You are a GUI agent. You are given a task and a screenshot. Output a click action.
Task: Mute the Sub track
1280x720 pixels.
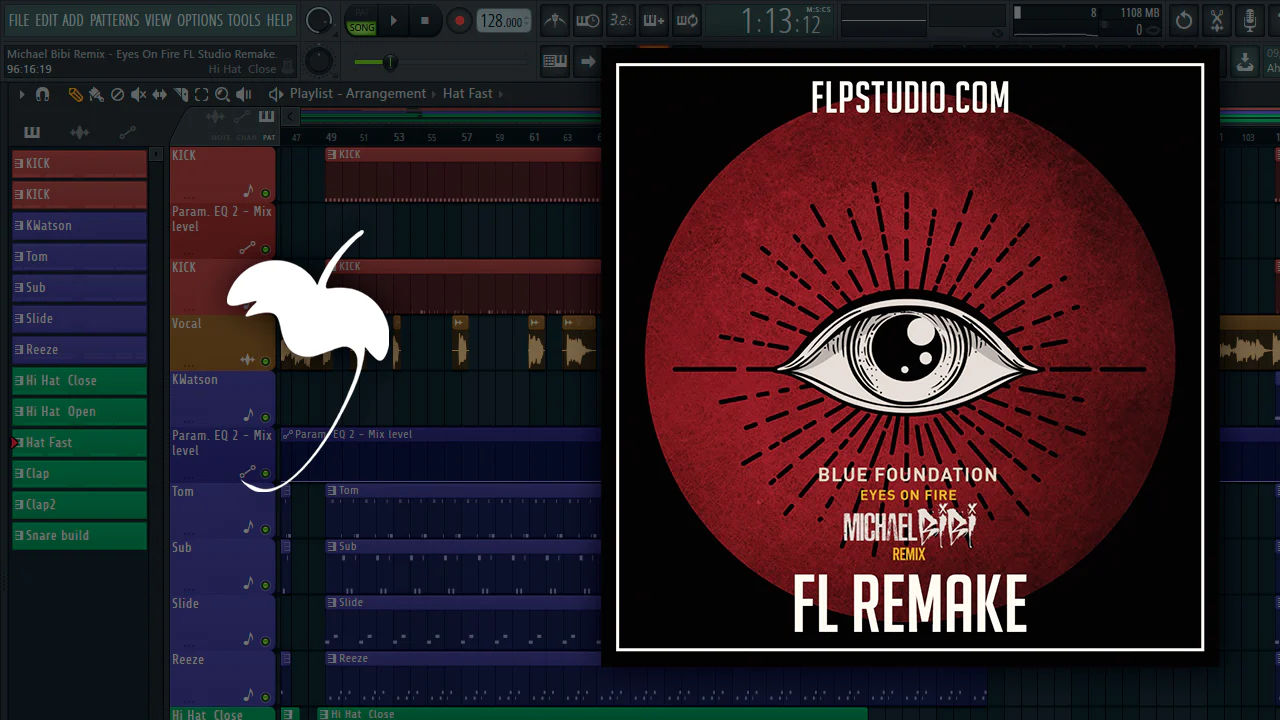[x=265, y=585]
